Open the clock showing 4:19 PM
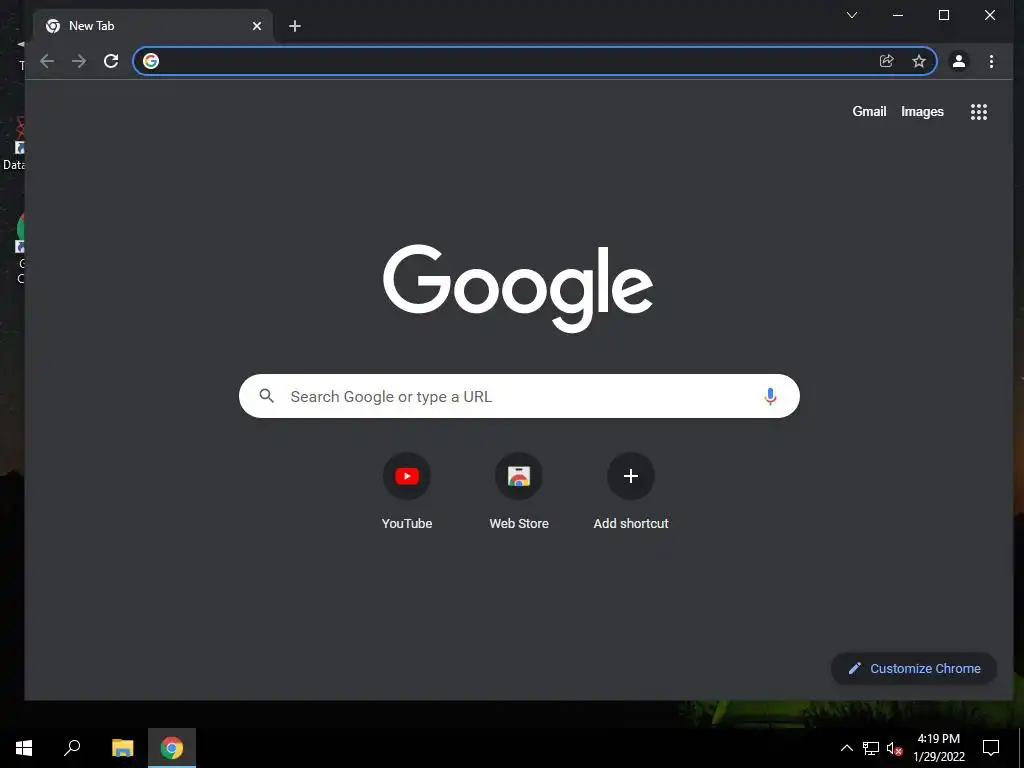The width and height of the screenshot is (1024, 768). click(938, 748)
